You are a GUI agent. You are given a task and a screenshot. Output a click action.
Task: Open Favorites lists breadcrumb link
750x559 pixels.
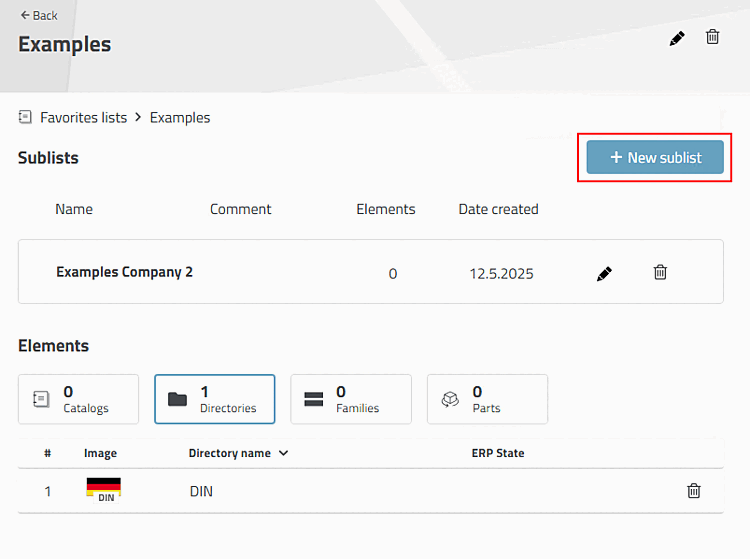click(x=83, y=117)
